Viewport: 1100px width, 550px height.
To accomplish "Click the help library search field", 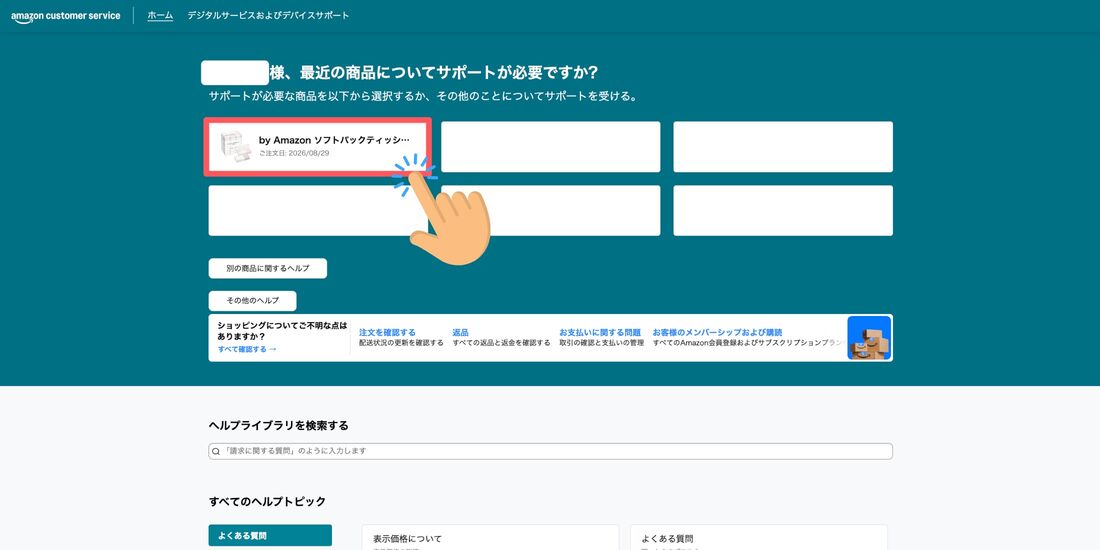I will 551,451.
